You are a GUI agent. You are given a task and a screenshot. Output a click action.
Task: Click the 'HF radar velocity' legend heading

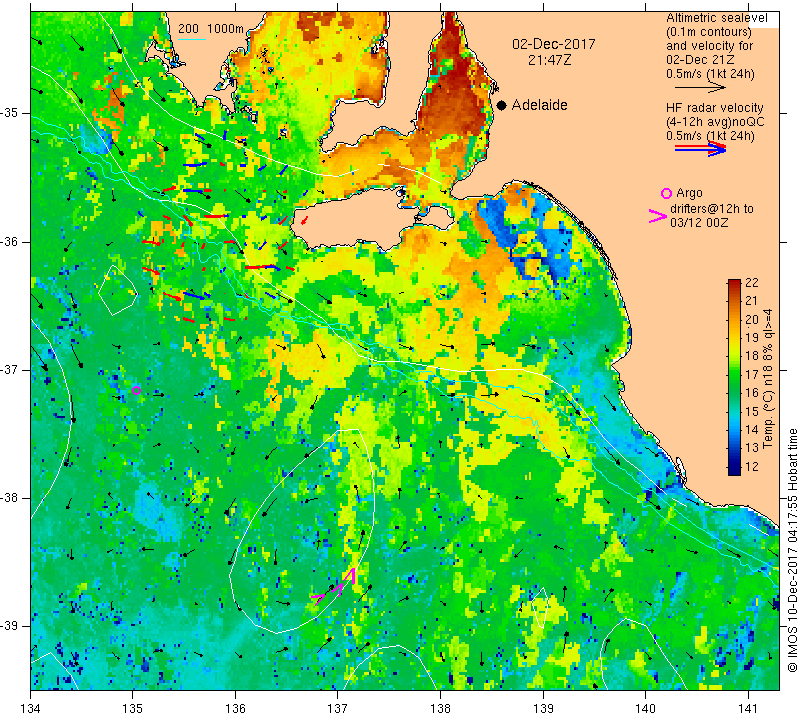point(714,108)
